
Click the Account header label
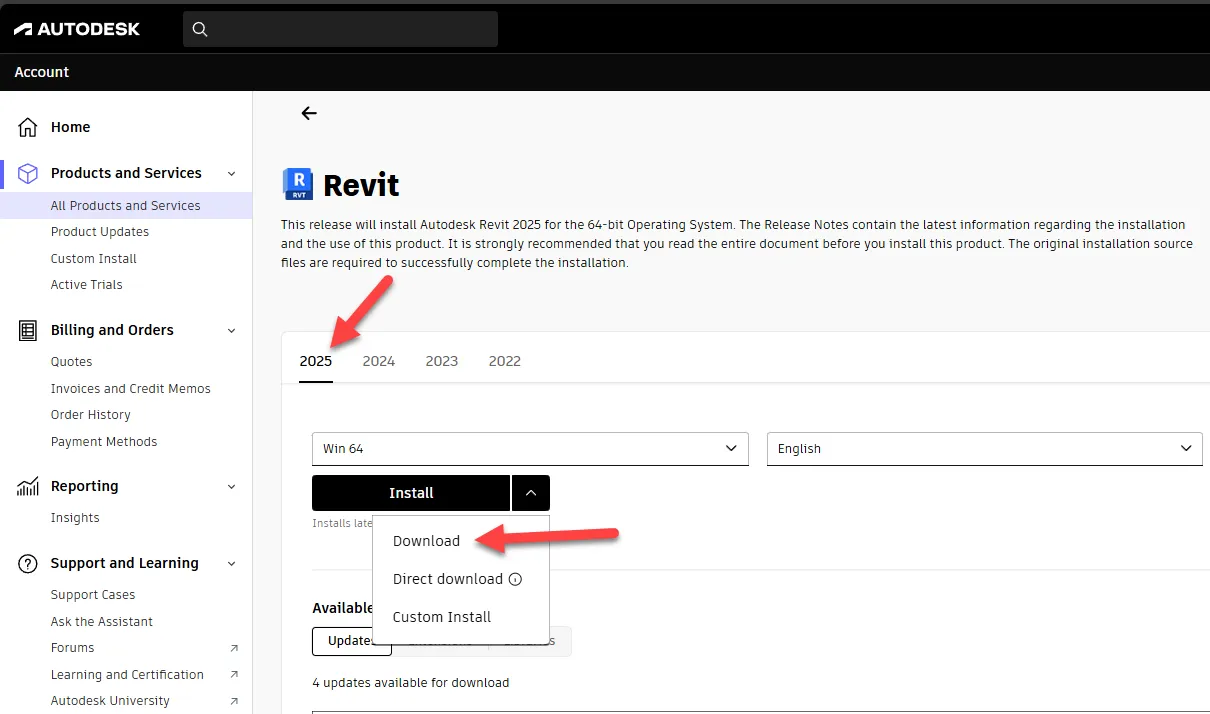(x=42, y=72)
